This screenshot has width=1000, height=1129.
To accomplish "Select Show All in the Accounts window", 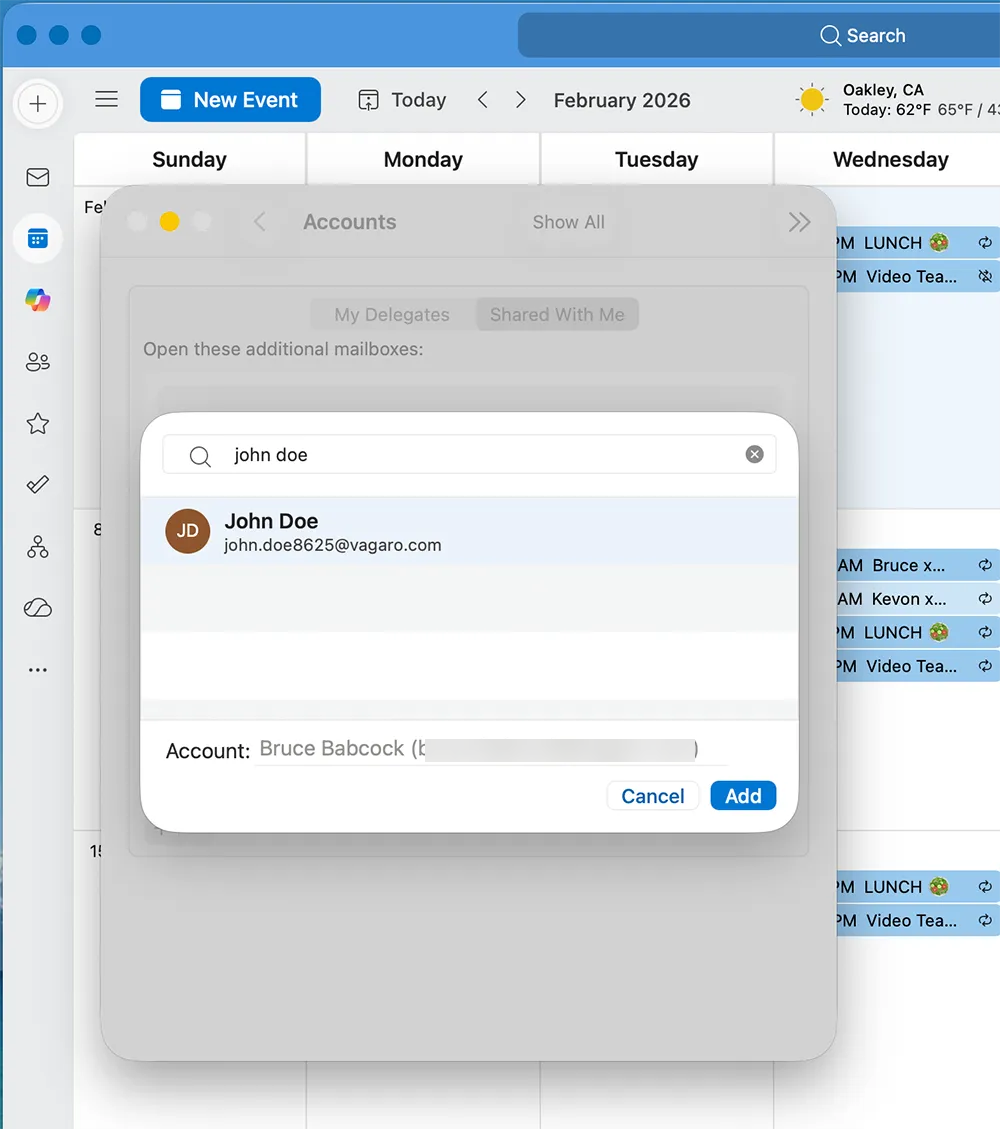I will pyautogui.click(x=568, y=222).
